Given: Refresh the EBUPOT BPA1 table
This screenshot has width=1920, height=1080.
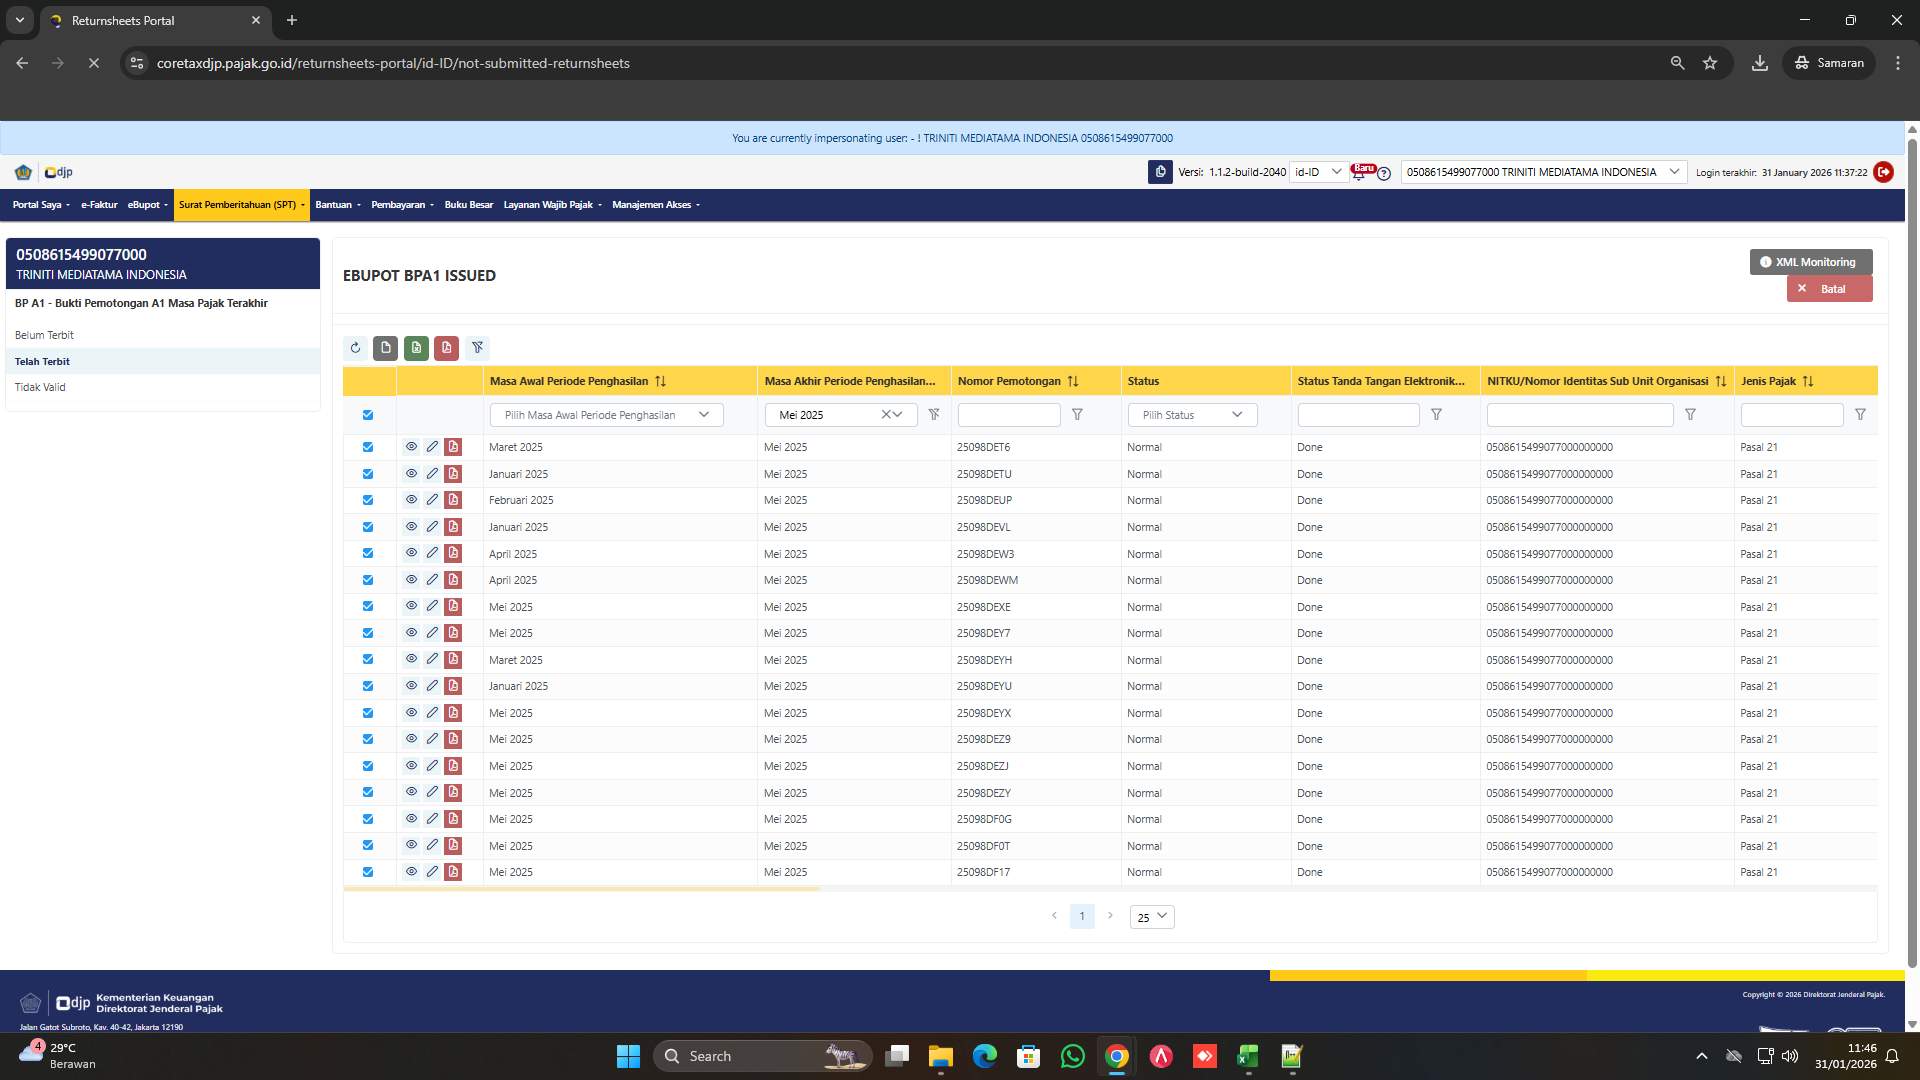Looking at the screenshot, I should tap(355, 348).
